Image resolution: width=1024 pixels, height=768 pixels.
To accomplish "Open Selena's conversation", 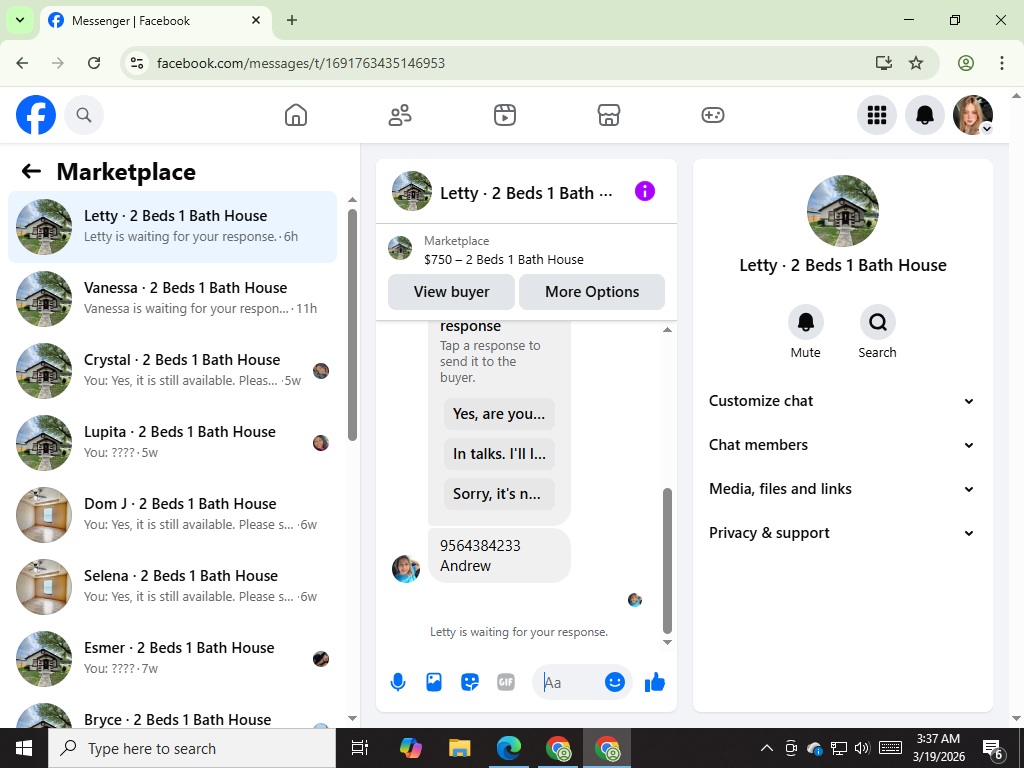I will click(172, 586).
